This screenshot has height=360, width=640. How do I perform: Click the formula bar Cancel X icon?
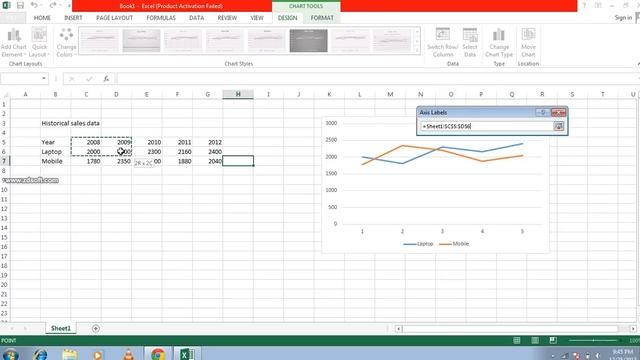pos(72,79)
